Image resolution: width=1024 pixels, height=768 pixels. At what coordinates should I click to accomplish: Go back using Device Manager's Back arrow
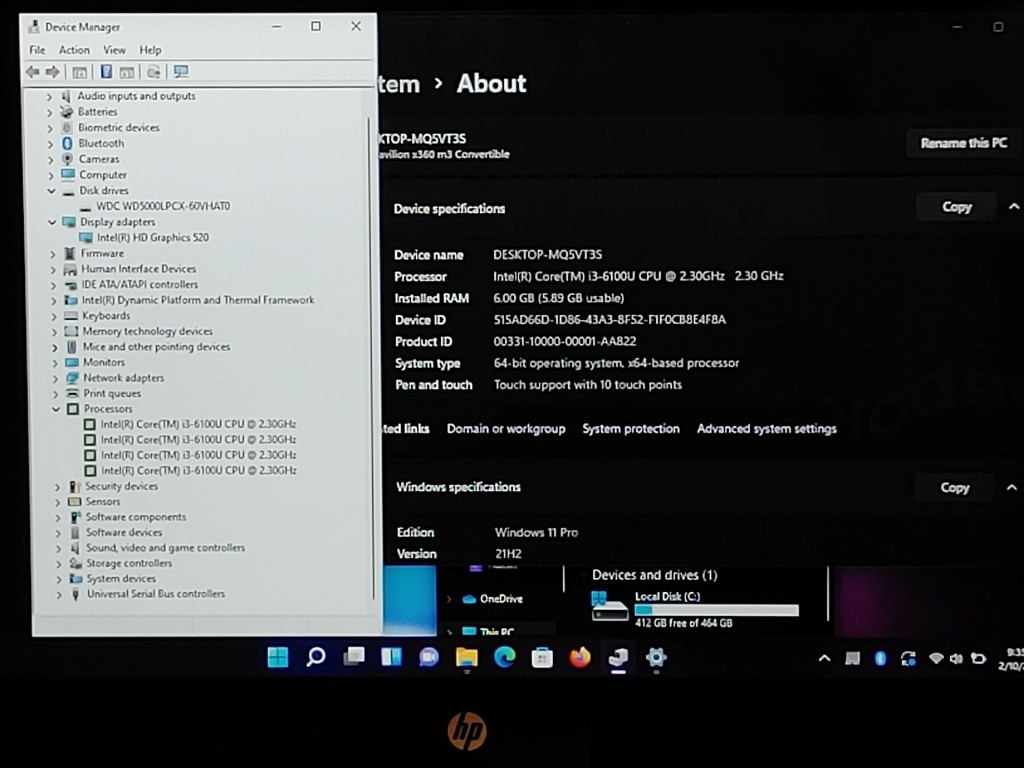click(33, 72)
